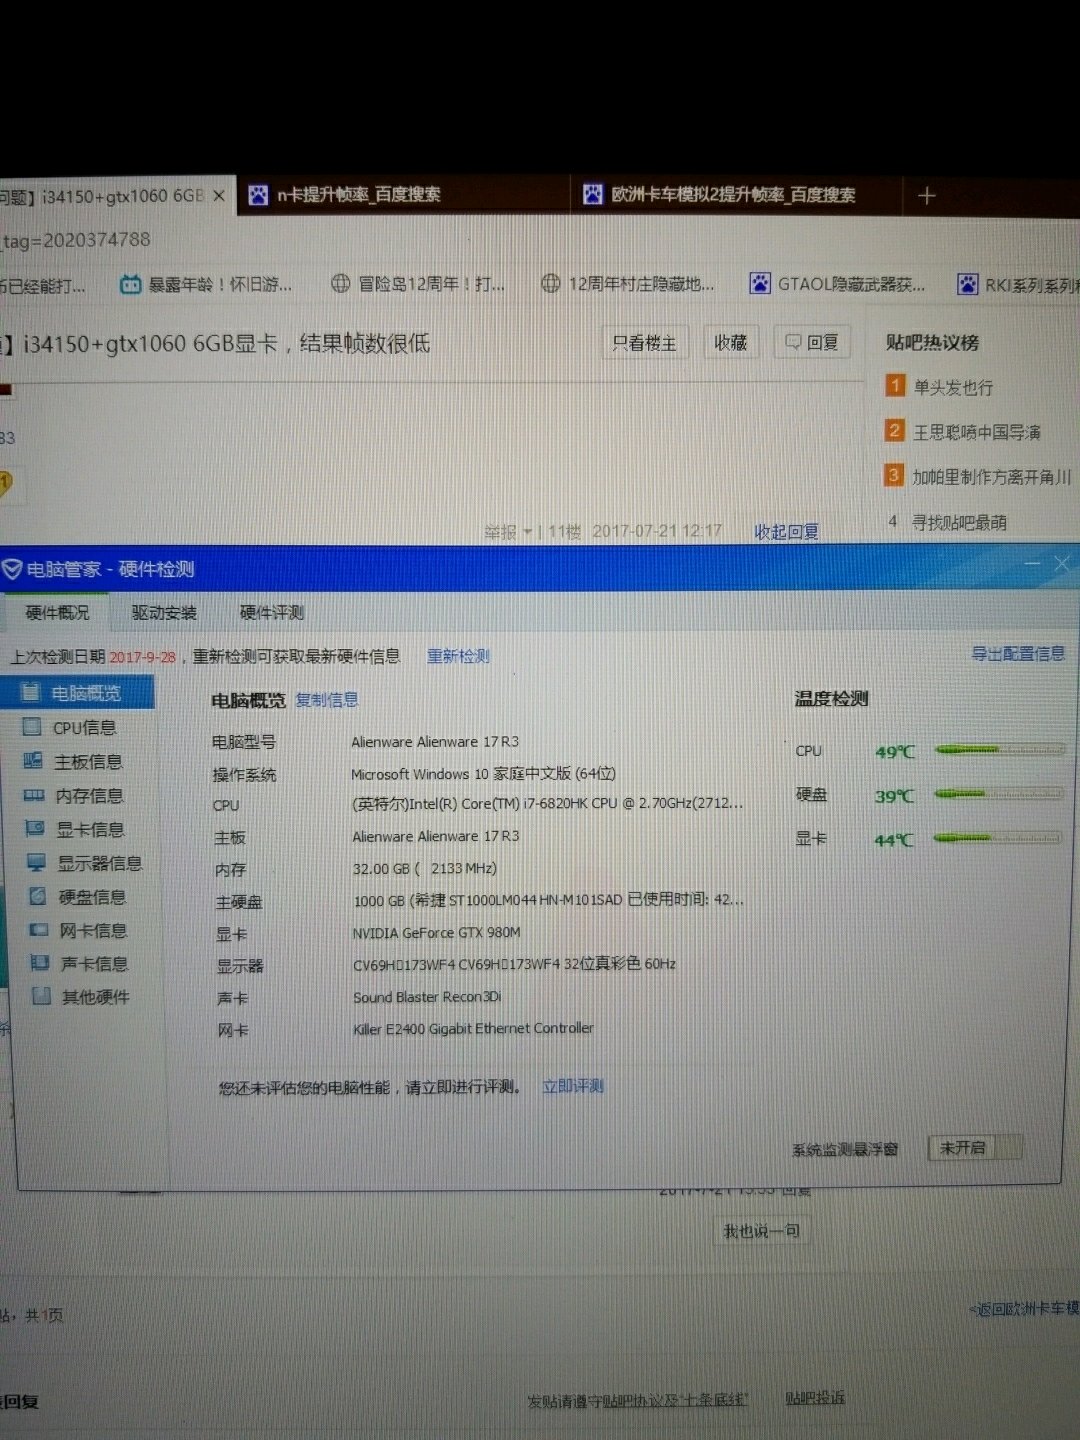Click the Baidu paw icon of GTAOL隐藏武器获 bookmark
This screenshot has height=1440, width=1080.
pos(760,283)
